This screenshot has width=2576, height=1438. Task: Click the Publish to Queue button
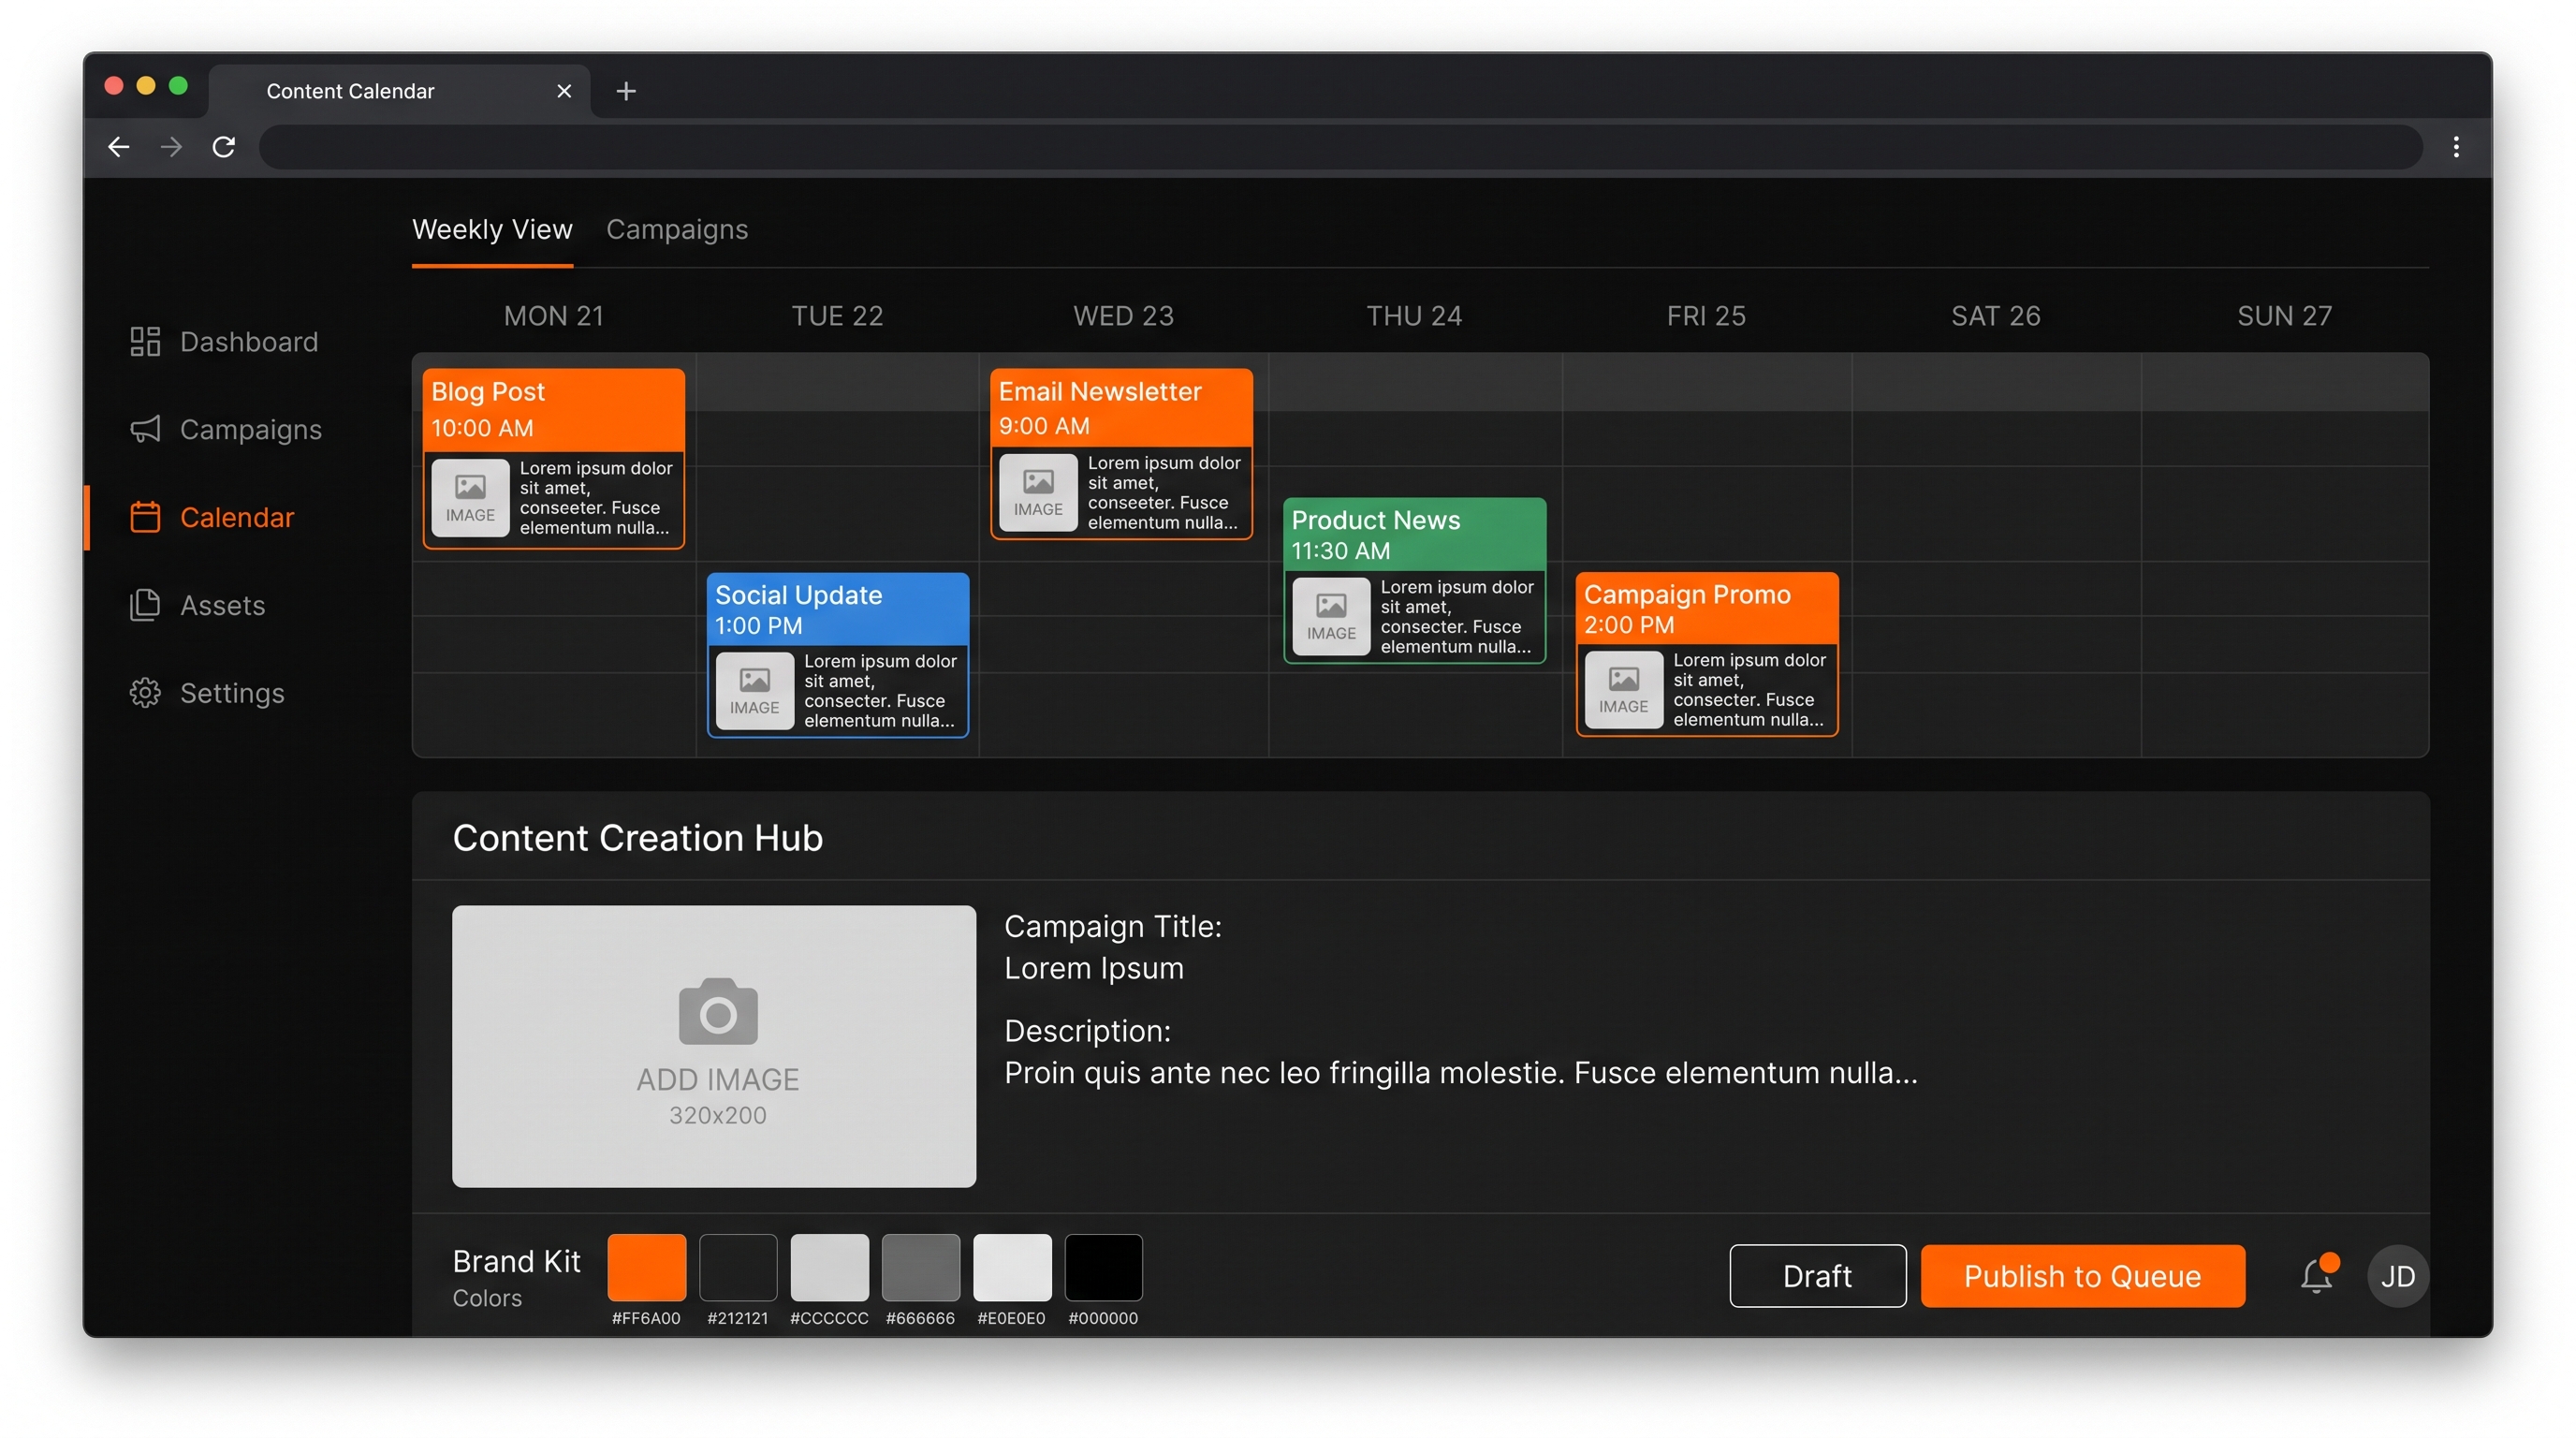click(2082, 1276)
